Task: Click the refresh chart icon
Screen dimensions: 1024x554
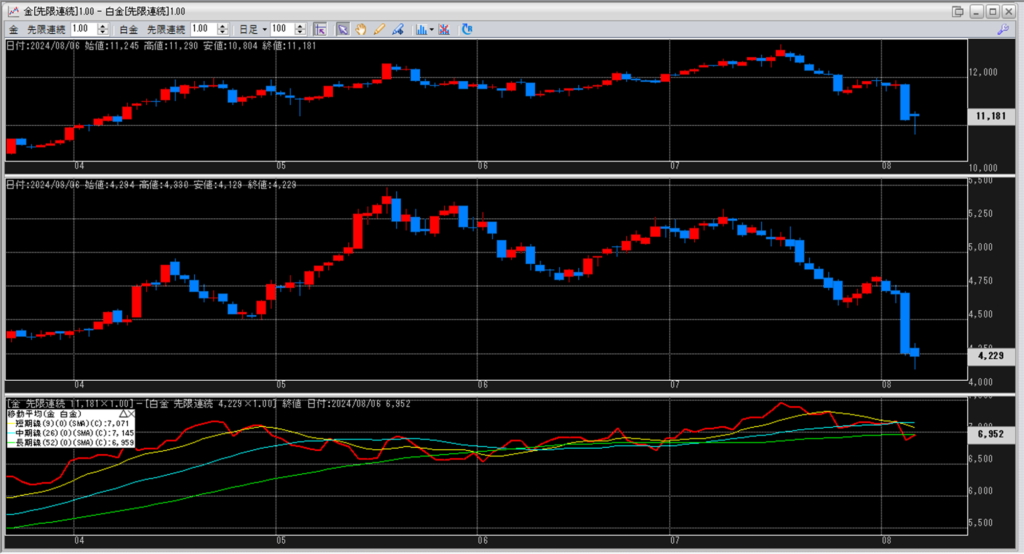Action: point(466,29)
